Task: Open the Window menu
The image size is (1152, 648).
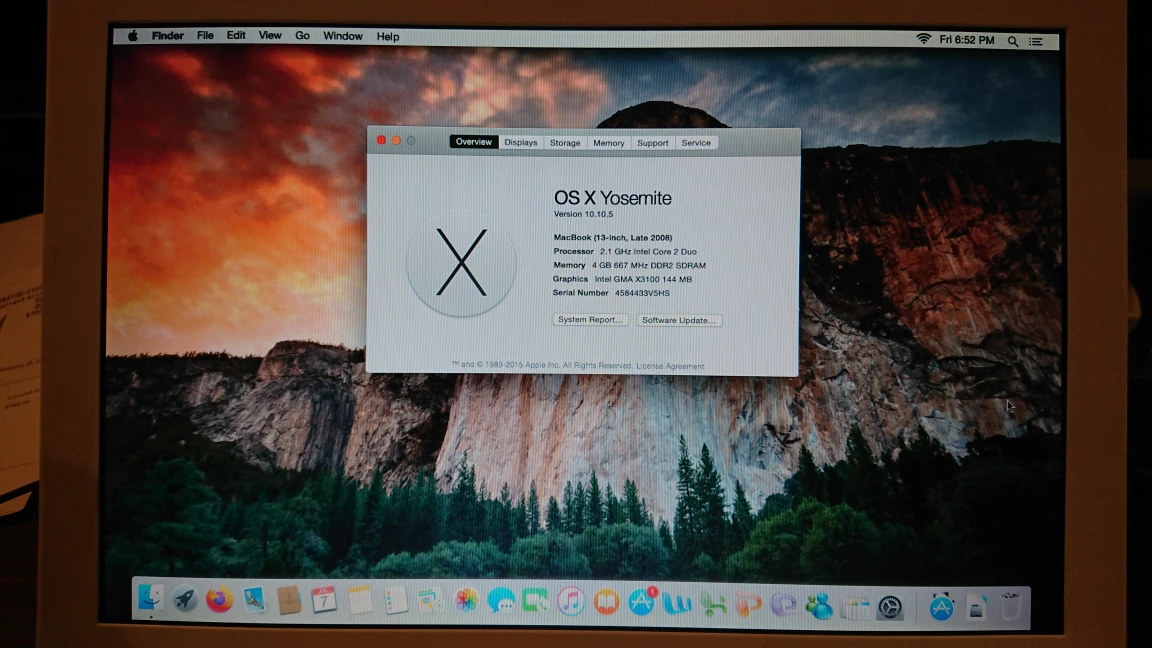Action: click(342, 36)
